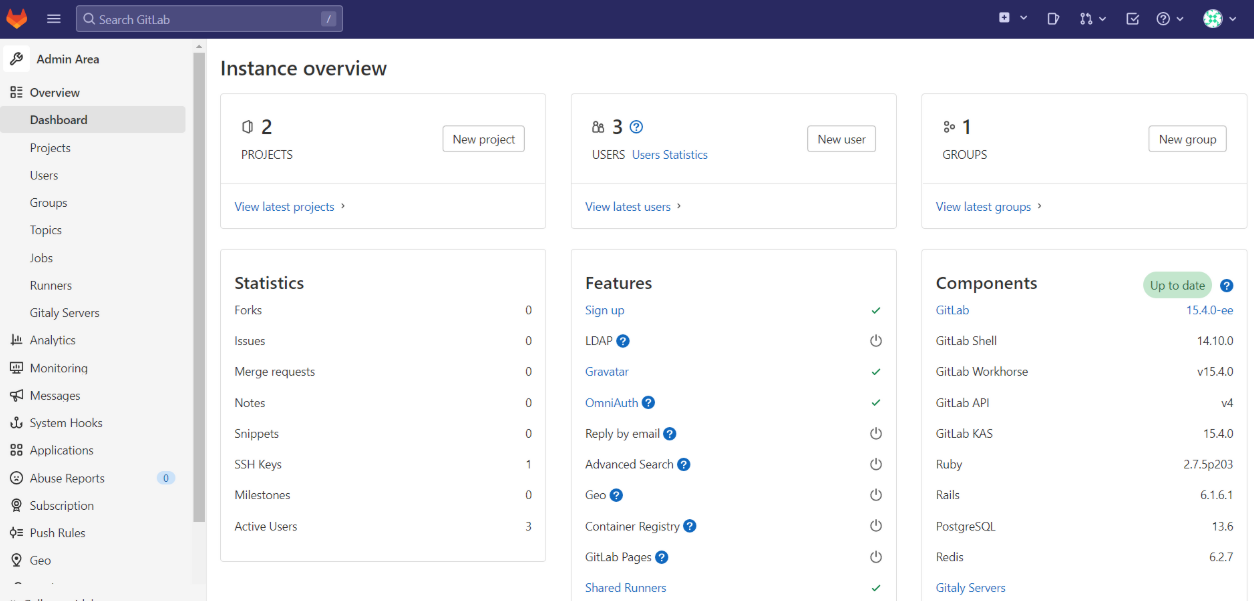Open View latest users link
This screenshot has width=1254, height=601.
633,207
